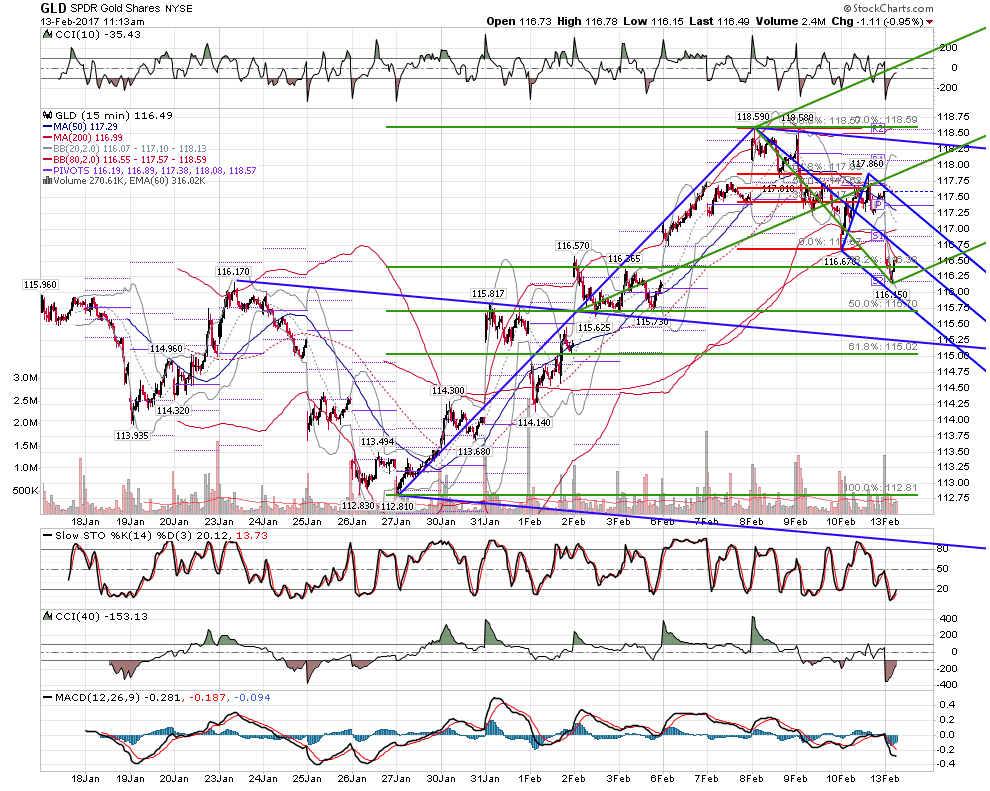
Task: Click the 'CCI(10) -35.43' indicator label
Action: point(98,35)
